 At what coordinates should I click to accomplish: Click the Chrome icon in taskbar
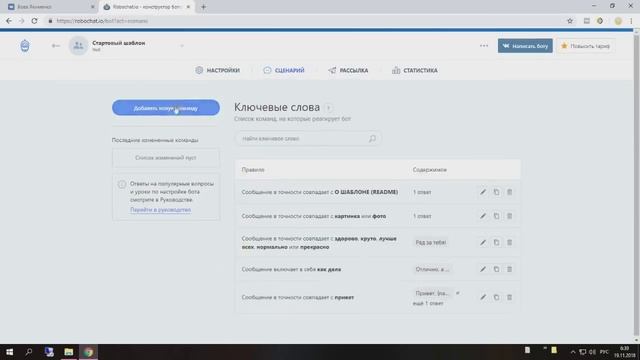(88, 352)
